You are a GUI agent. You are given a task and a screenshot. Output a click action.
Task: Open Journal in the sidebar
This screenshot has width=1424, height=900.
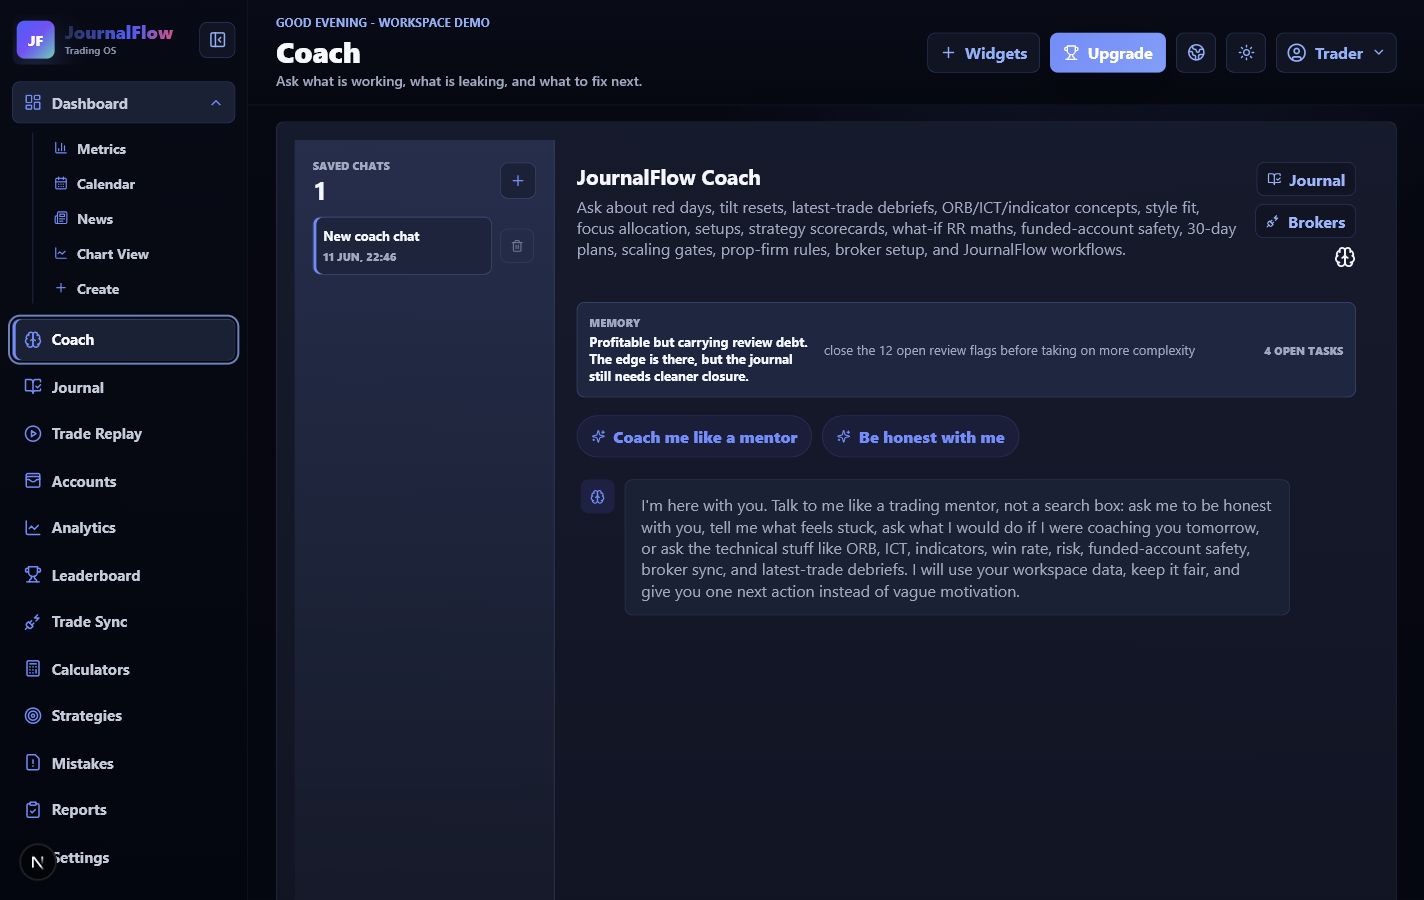(x=124, y=388)
